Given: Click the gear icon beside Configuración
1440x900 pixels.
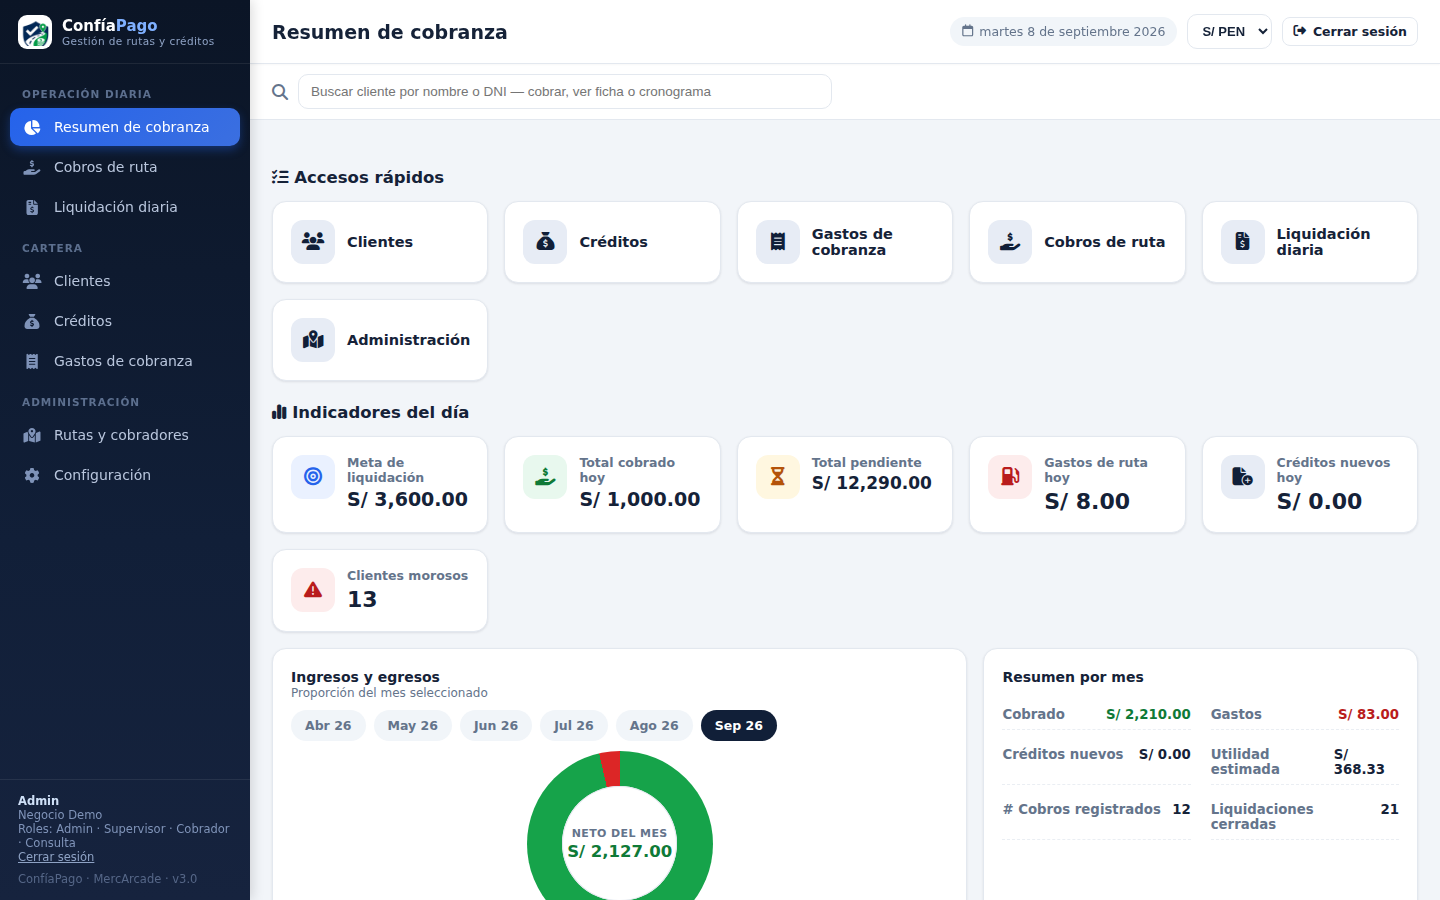Looking at the screenshot, I should pos(32,475).
